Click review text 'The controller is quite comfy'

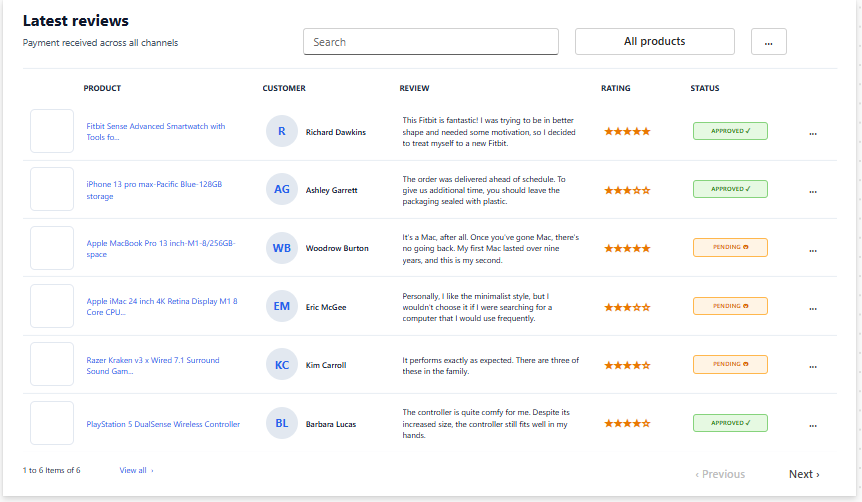[x=486, y=423]
